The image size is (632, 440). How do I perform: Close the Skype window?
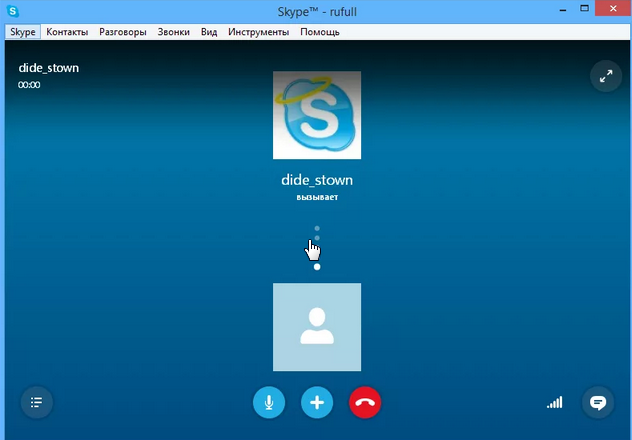pyautogui.click(x=613, y=9)
